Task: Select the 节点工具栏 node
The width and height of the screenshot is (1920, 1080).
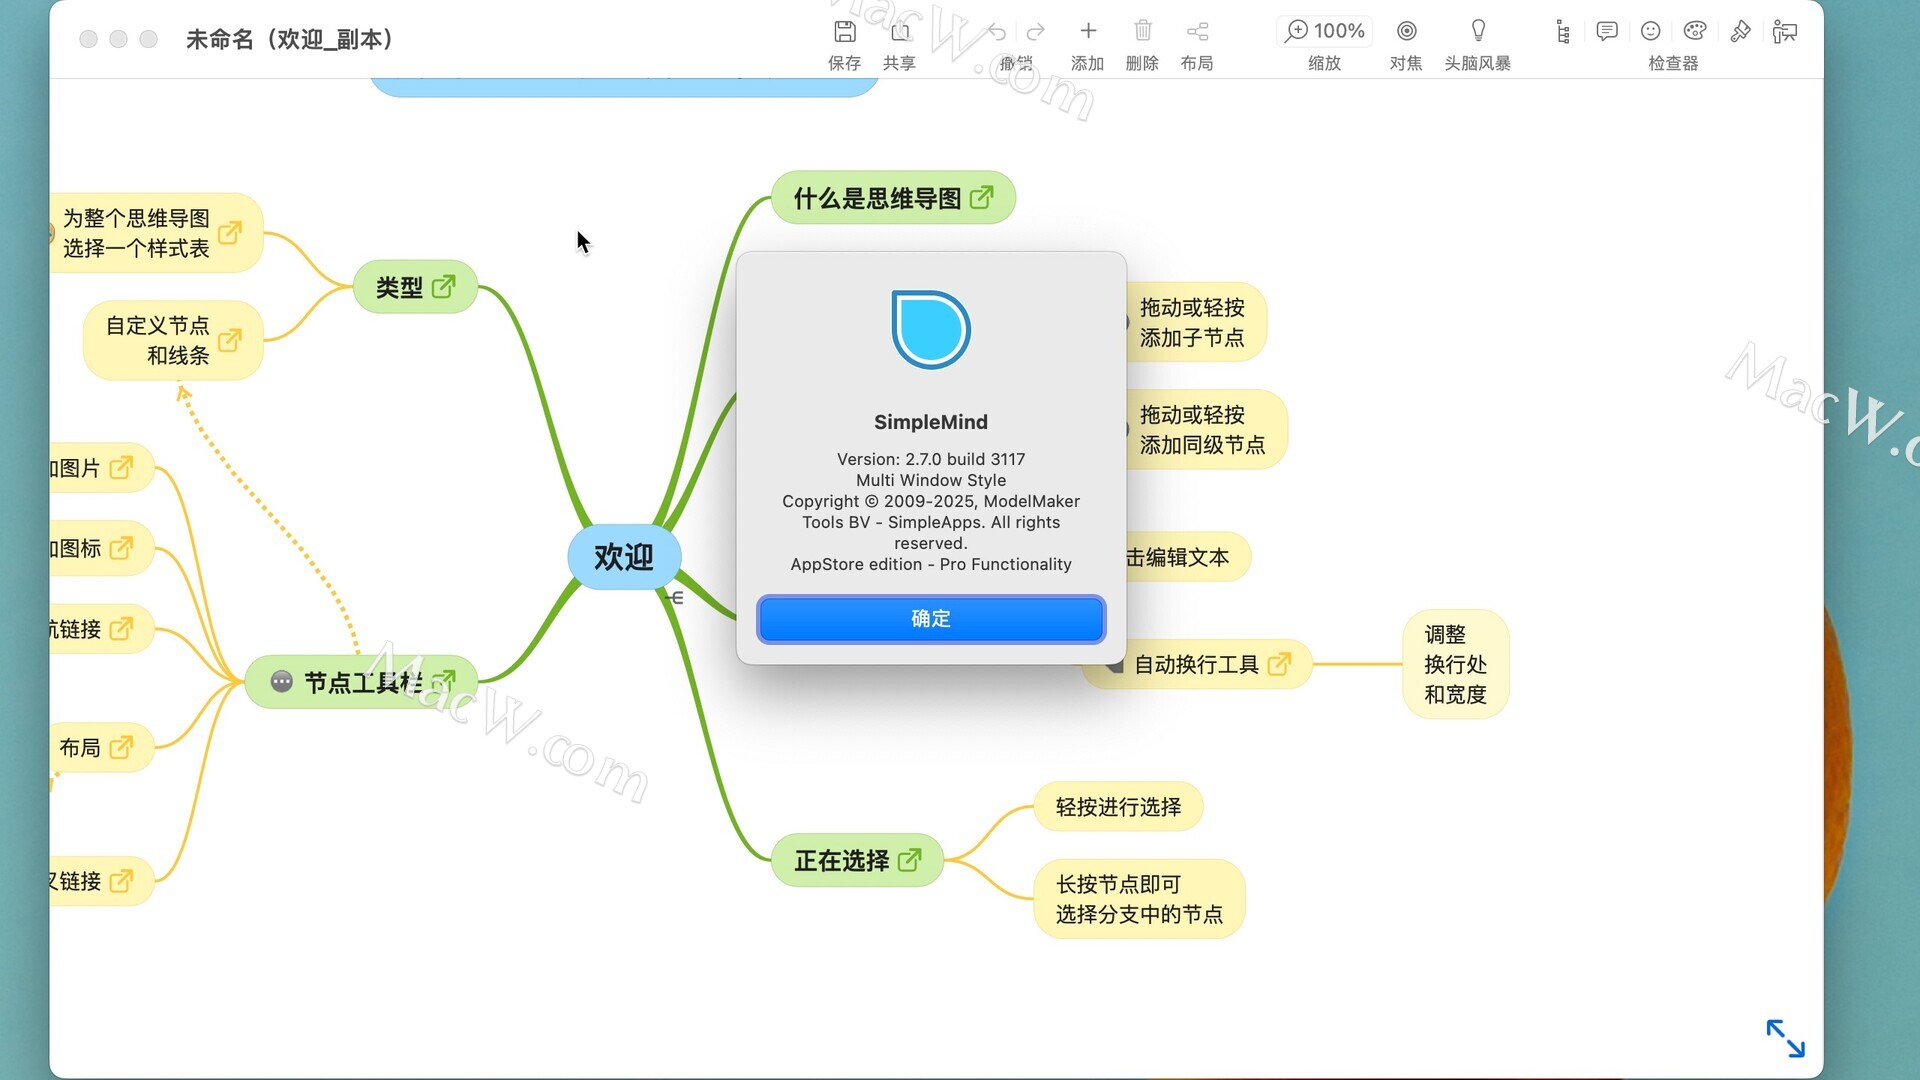Action: tap(361, 682)
